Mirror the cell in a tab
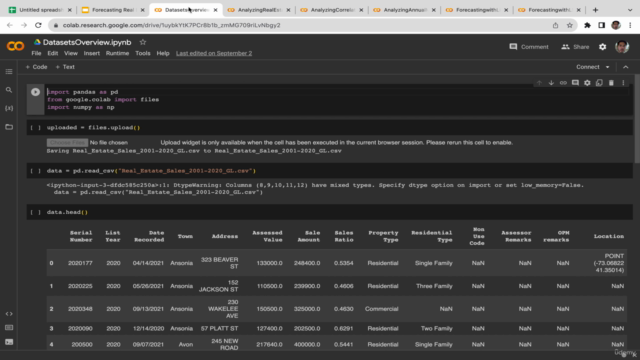This screenshot has width=640, height=360. pyautogui.click(x=599, y=83)
